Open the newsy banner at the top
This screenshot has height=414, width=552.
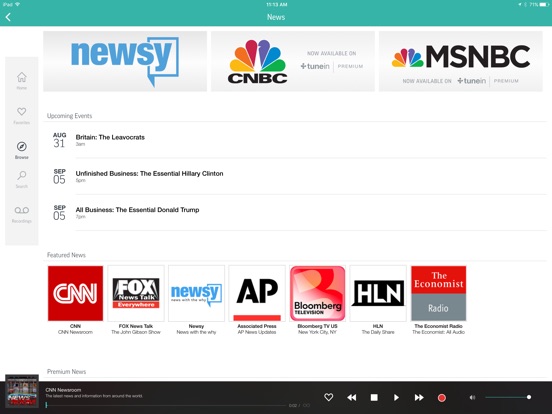click(x=125, y=61)
